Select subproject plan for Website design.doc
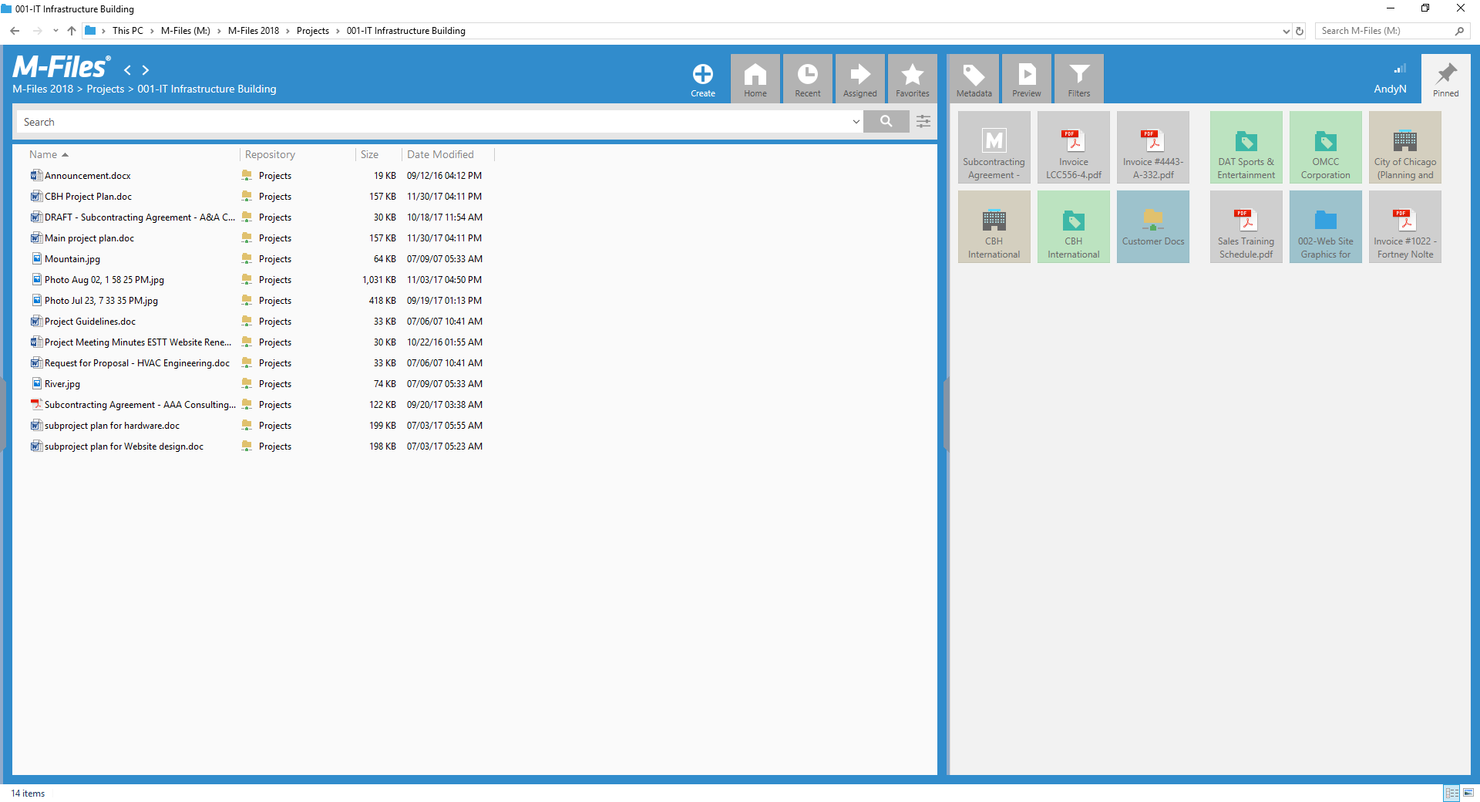 click(x=124, y=447)
